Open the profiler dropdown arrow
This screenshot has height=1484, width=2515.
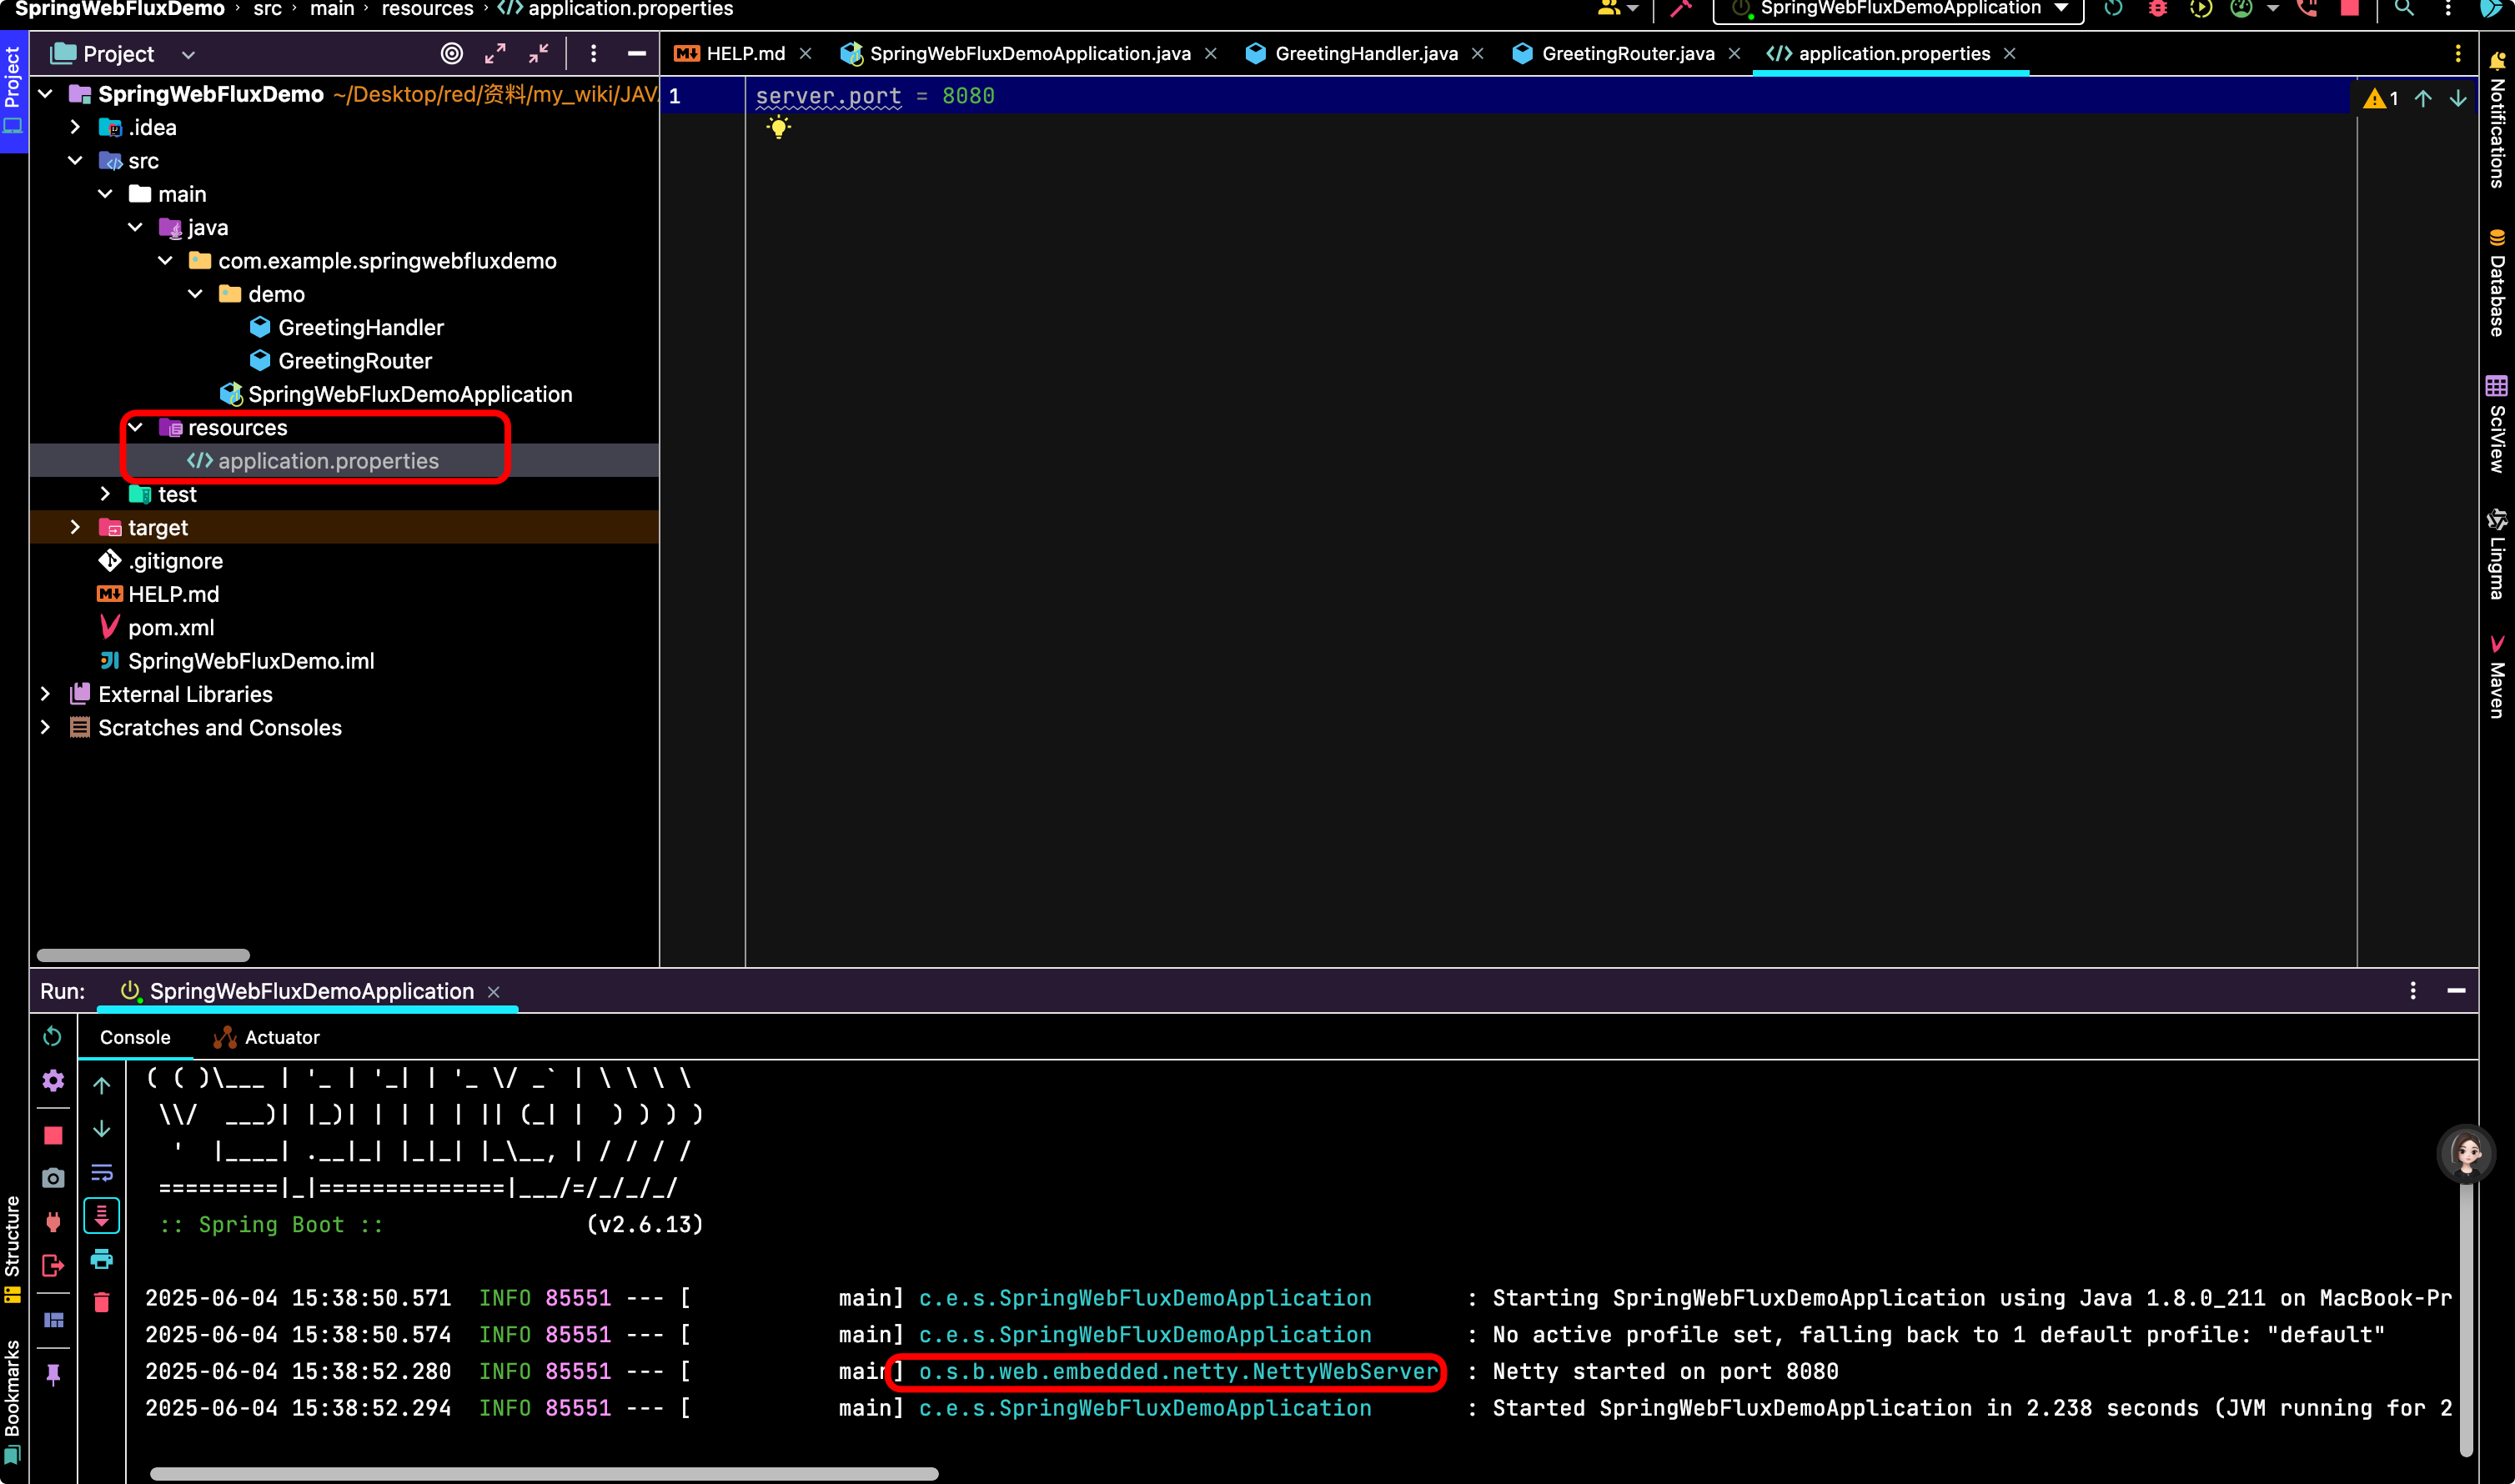coord(2273,8)
